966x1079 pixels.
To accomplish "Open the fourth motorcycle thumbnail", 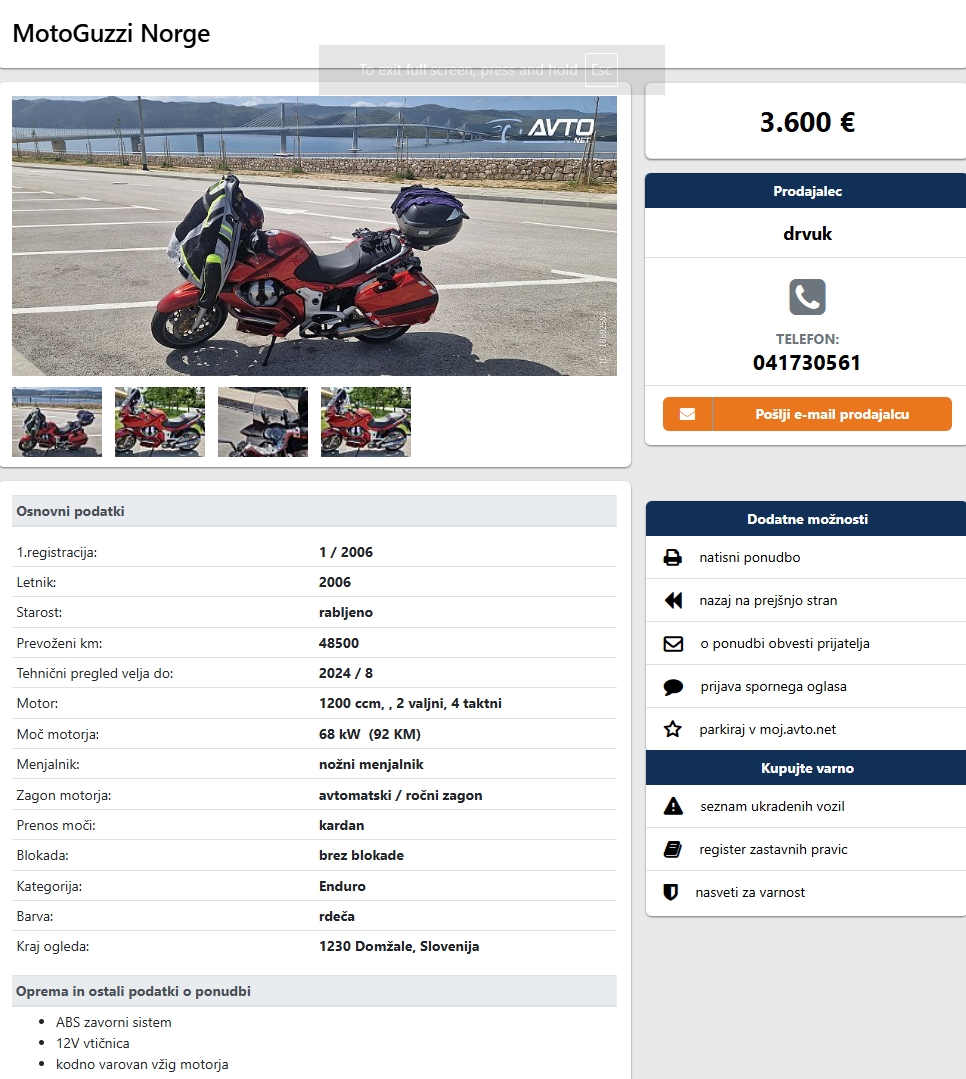I will point(366,422).
